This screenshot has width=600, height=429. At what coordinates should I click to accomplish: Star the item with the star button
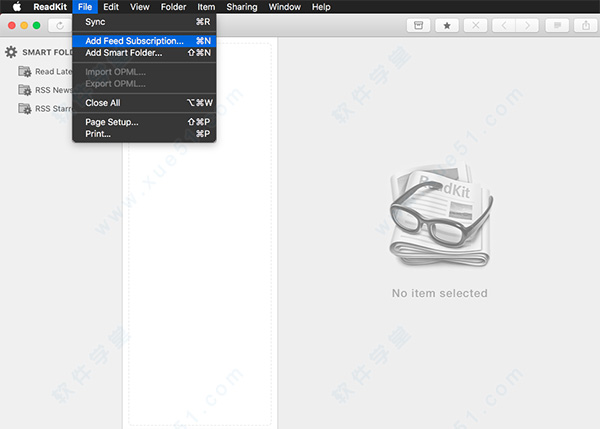447,26
